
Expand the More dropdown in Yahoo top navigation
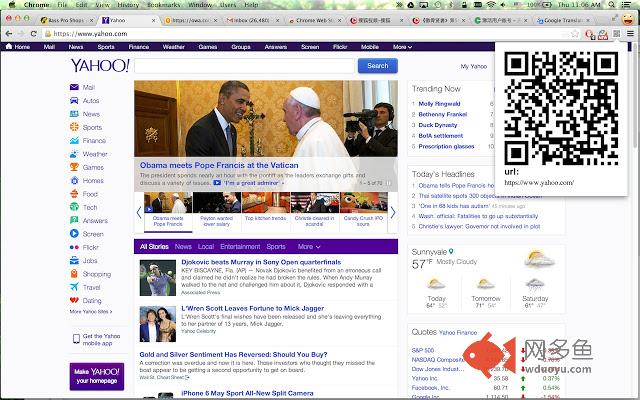tap(402, 47)
